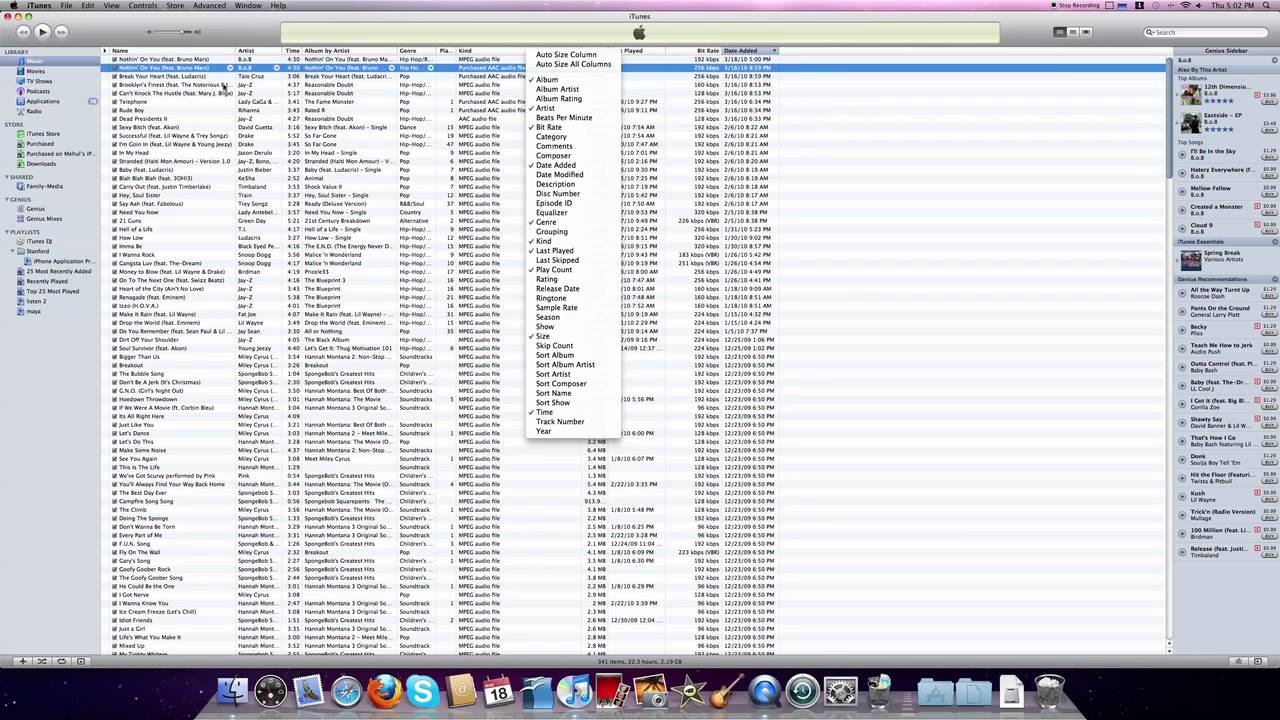
Task: Uncheck Time column in context menu
Action: (x=544, y=412)
